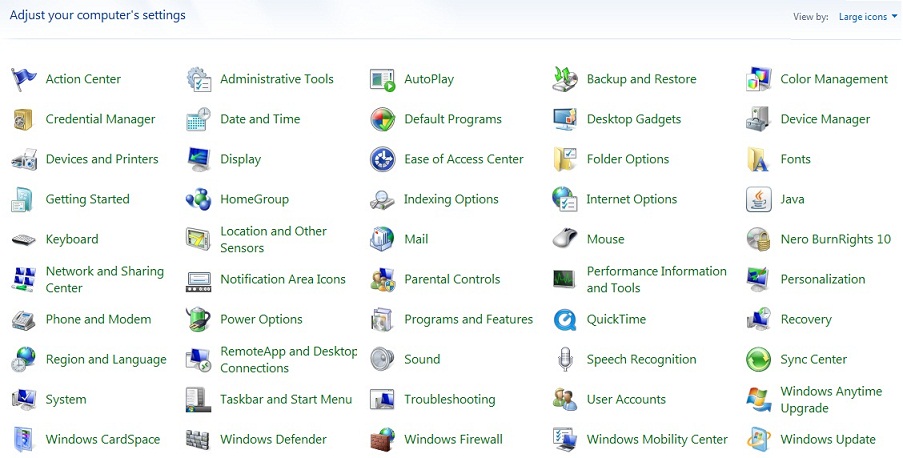The height and width of the screenshot is (458, 903).
Task: Open the Programs and Features link
Action: 468,319
